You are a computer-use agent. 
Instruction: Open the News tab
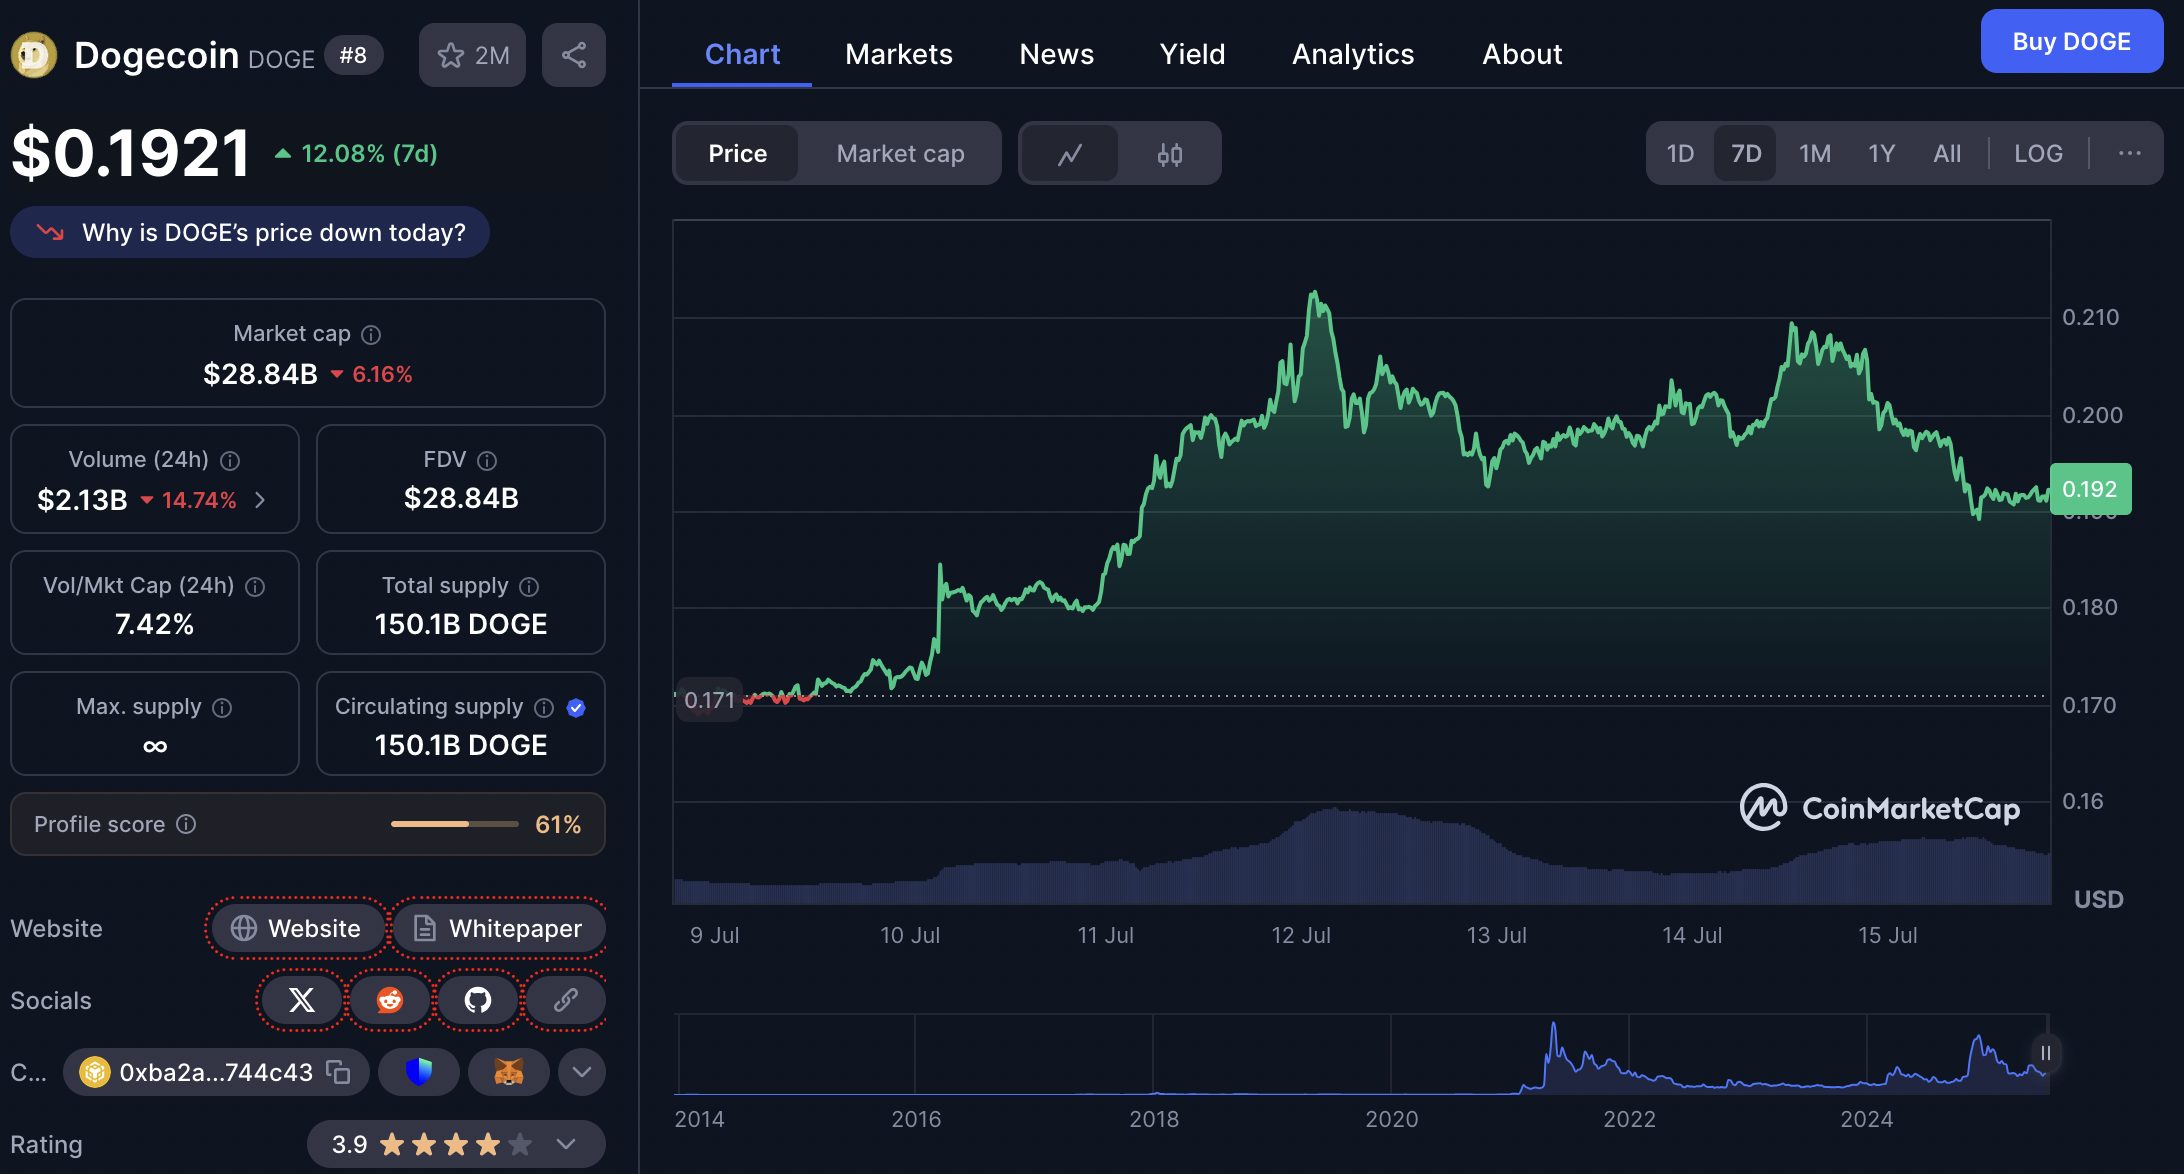pyautogui.click(x=1056, y=54)
